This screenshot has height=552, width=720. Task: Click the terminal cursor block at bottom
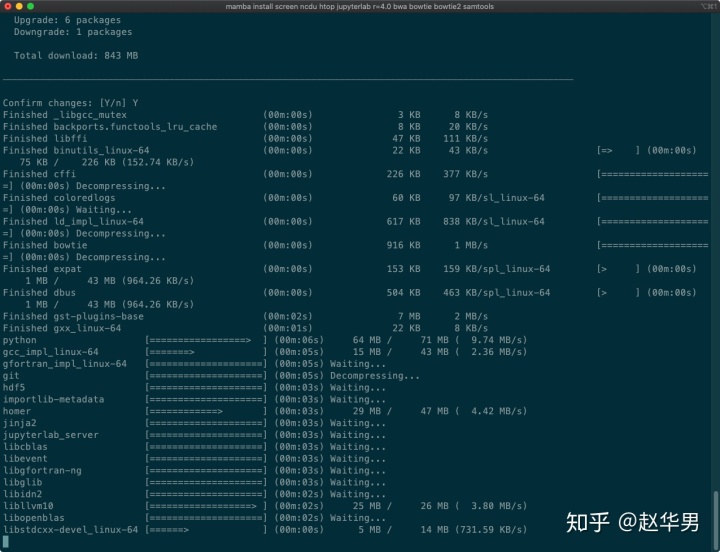coord(6,542)
